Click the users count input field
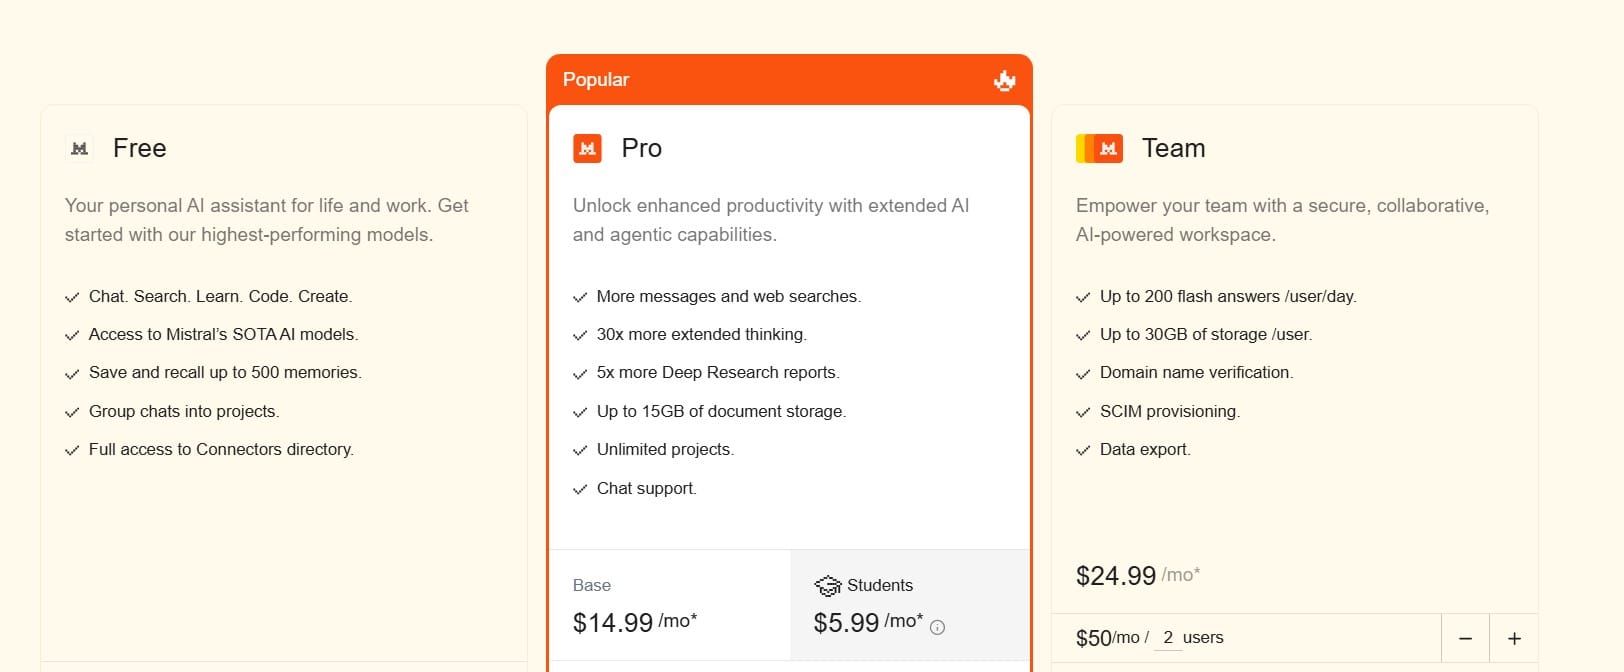Viewport: 1624px width, 672px height. tap(1170, 637)
